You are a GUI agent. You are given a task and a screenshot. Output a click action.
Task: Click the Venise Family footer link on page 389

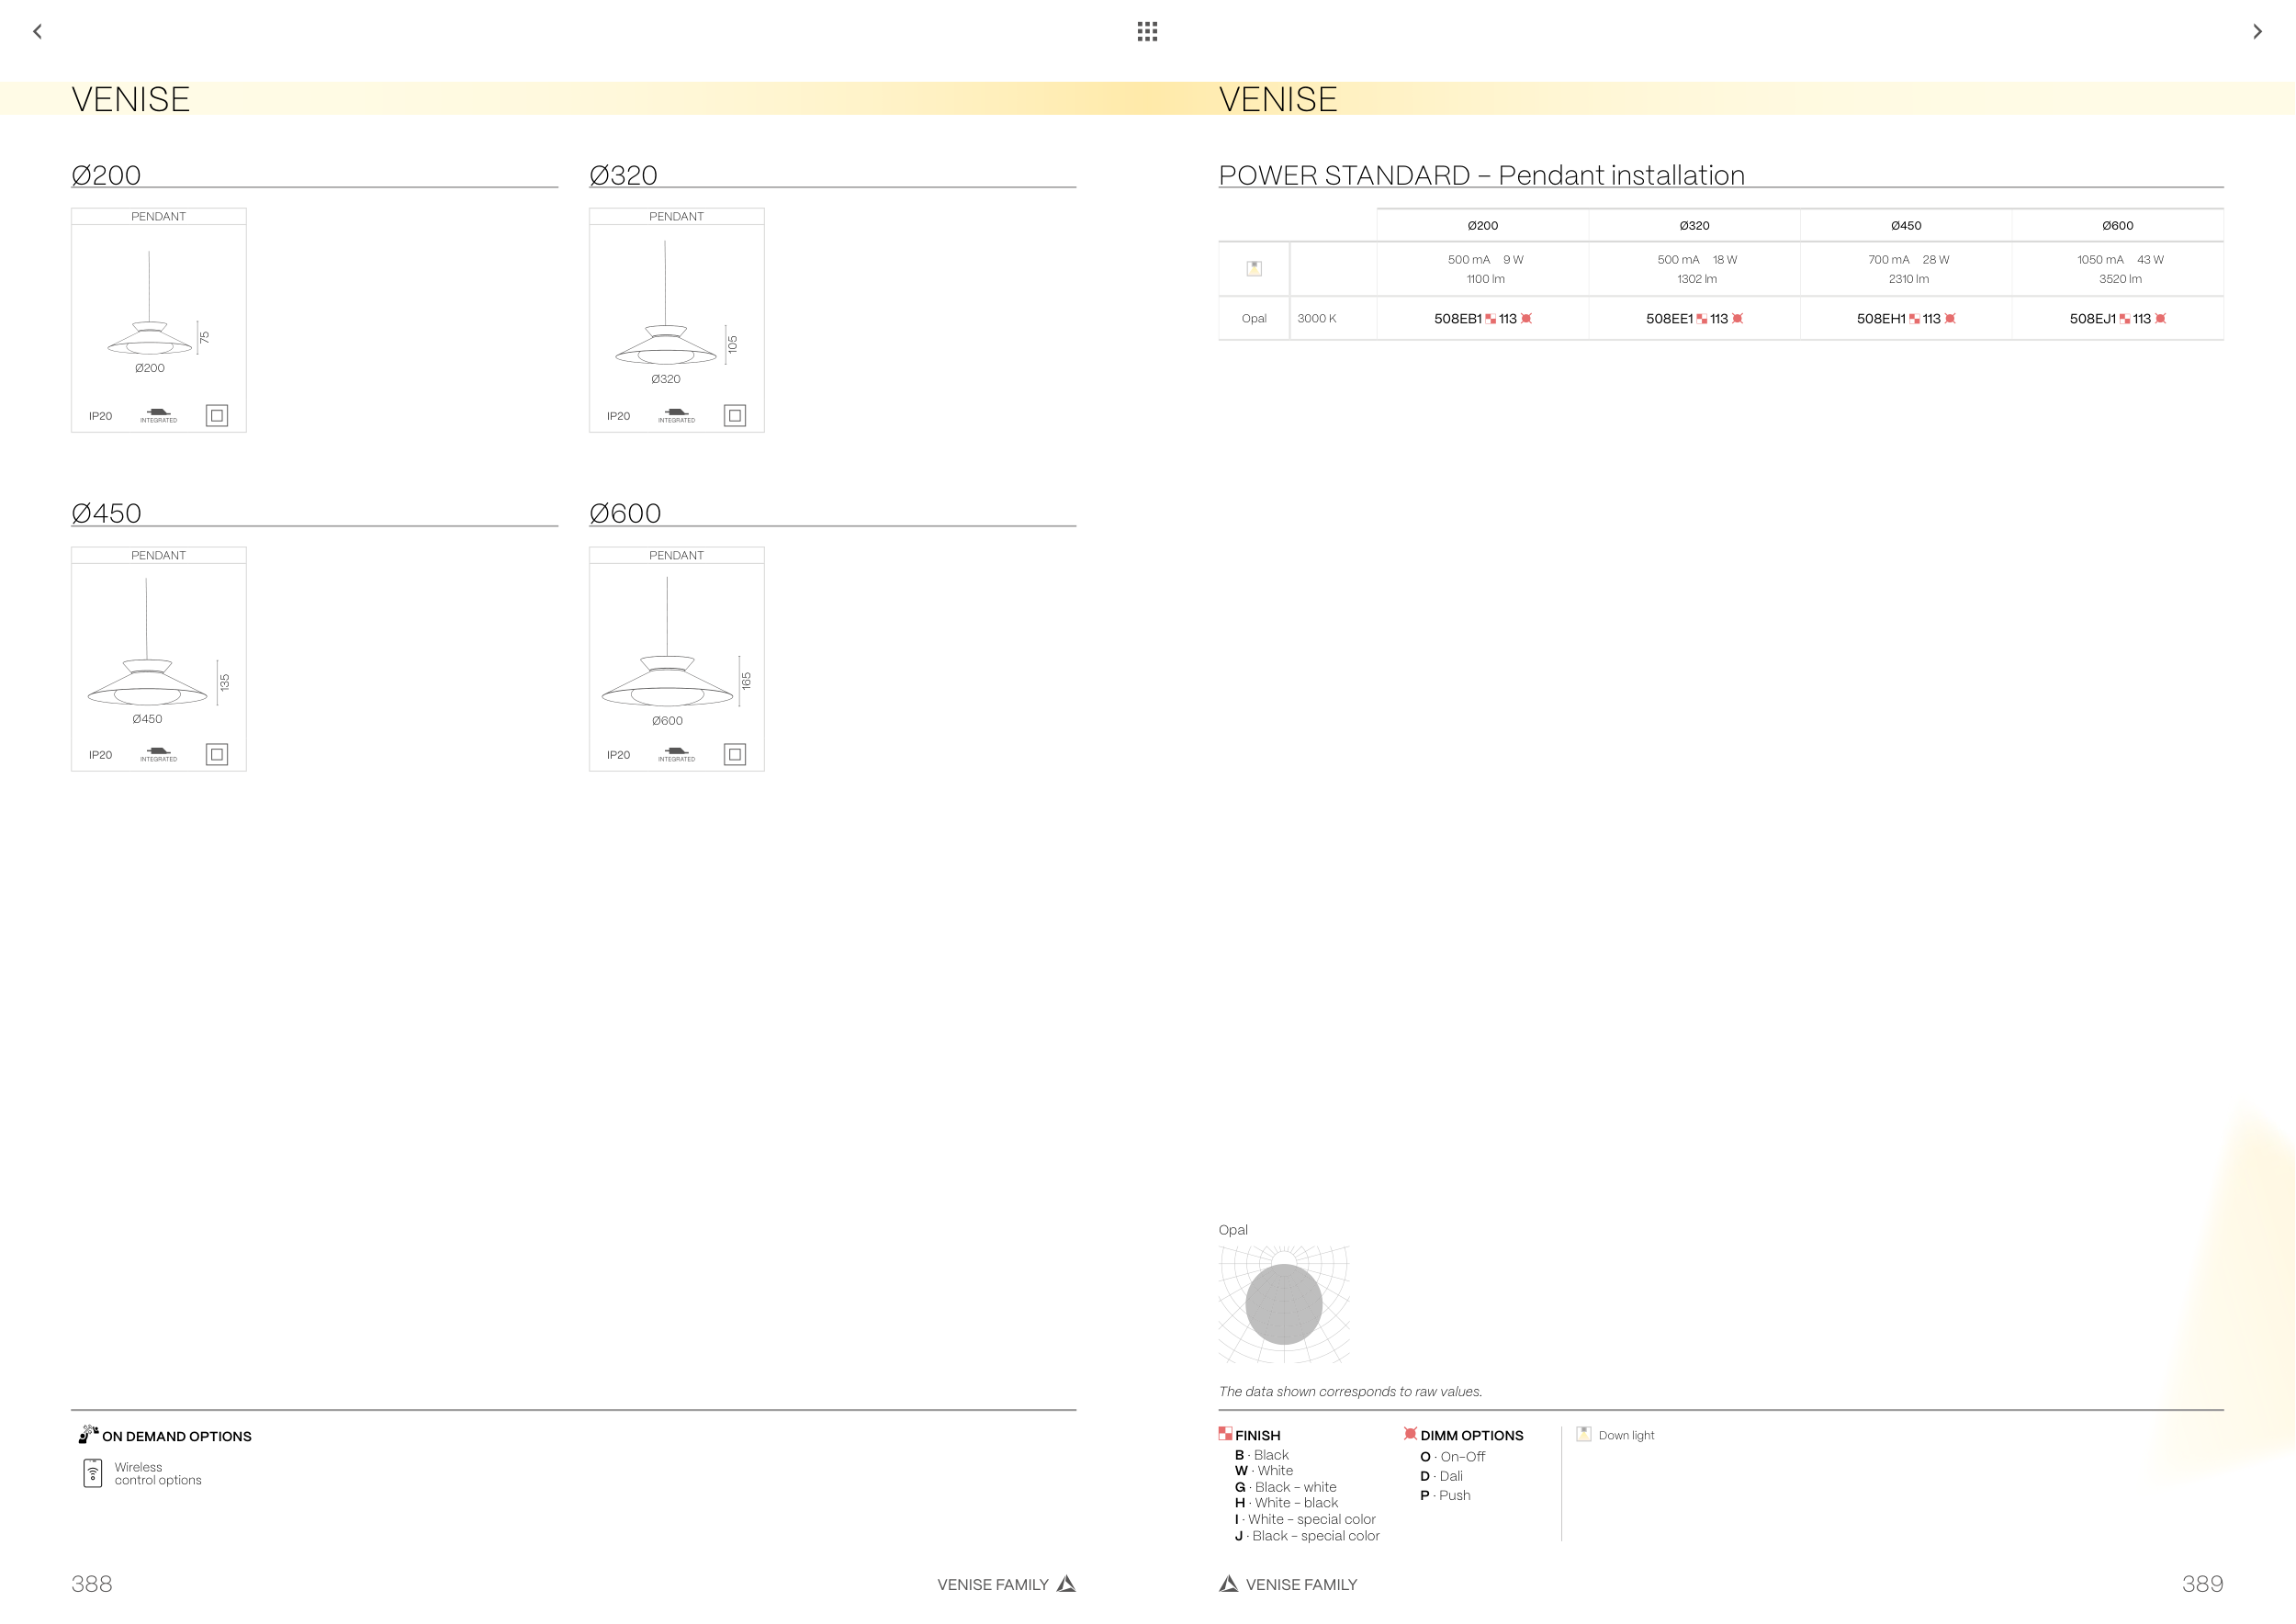pyautogui.click(x=1300, y=1585)
